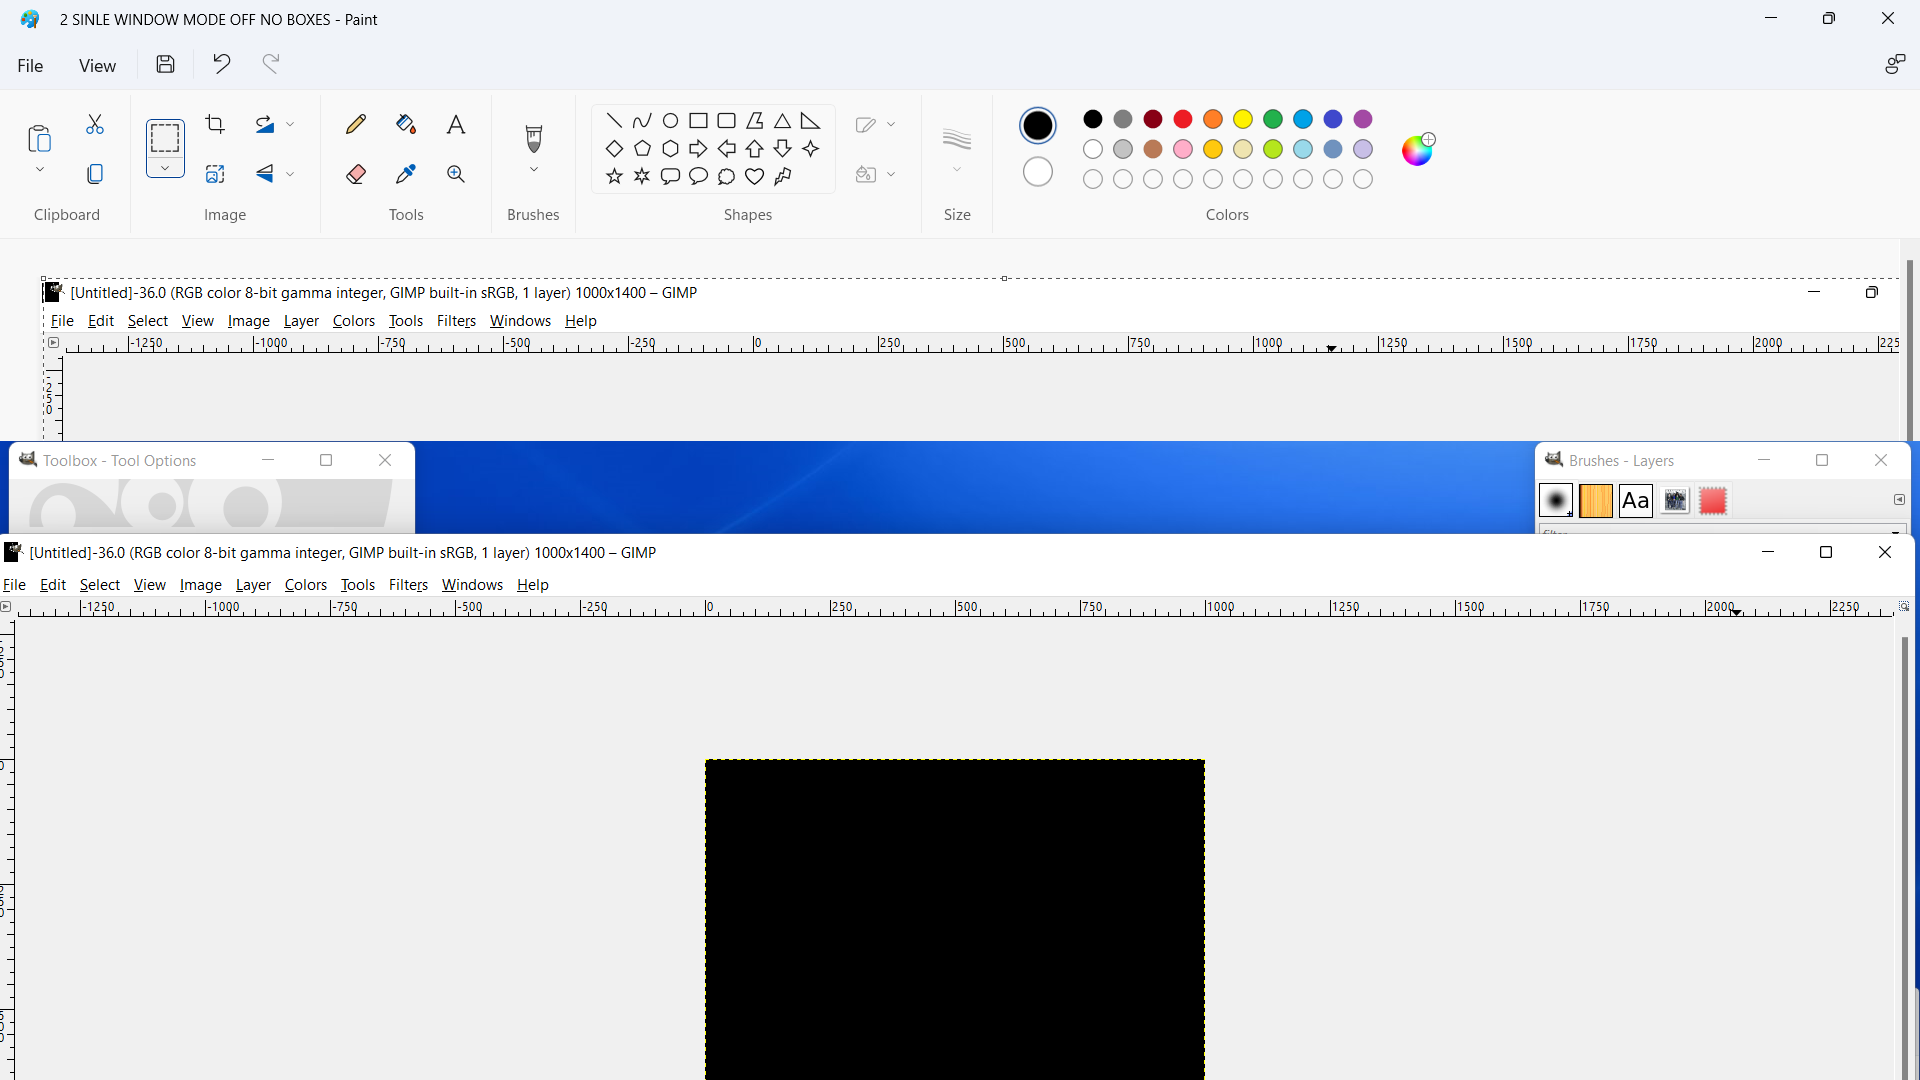Image resolution: width=1920 pixels, height=1080 pixels.
Task: Click the Brushes tab icon in GIMP dock
Action: (x=1556, y=501)
